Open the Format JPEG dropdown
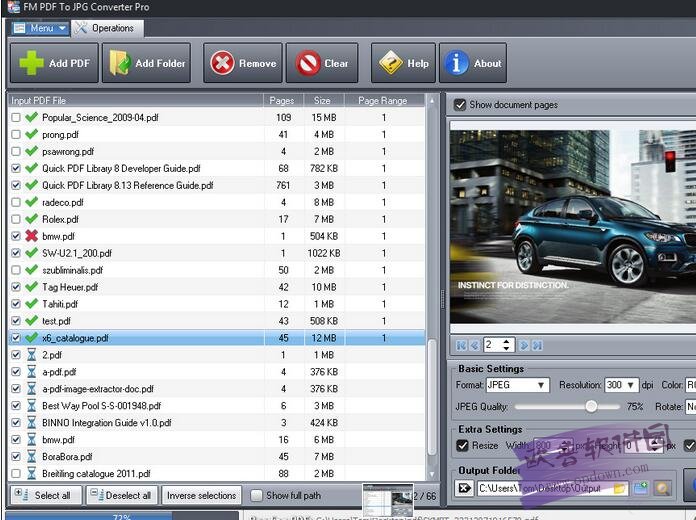The height and width of the screenshot is (520, 696). coord(518,385)
